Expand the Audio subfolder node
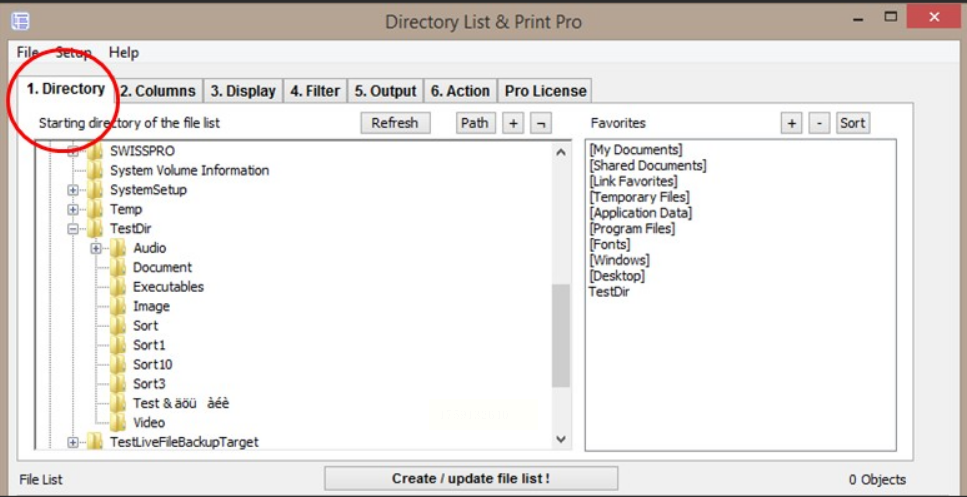 (x=96, y=248)
